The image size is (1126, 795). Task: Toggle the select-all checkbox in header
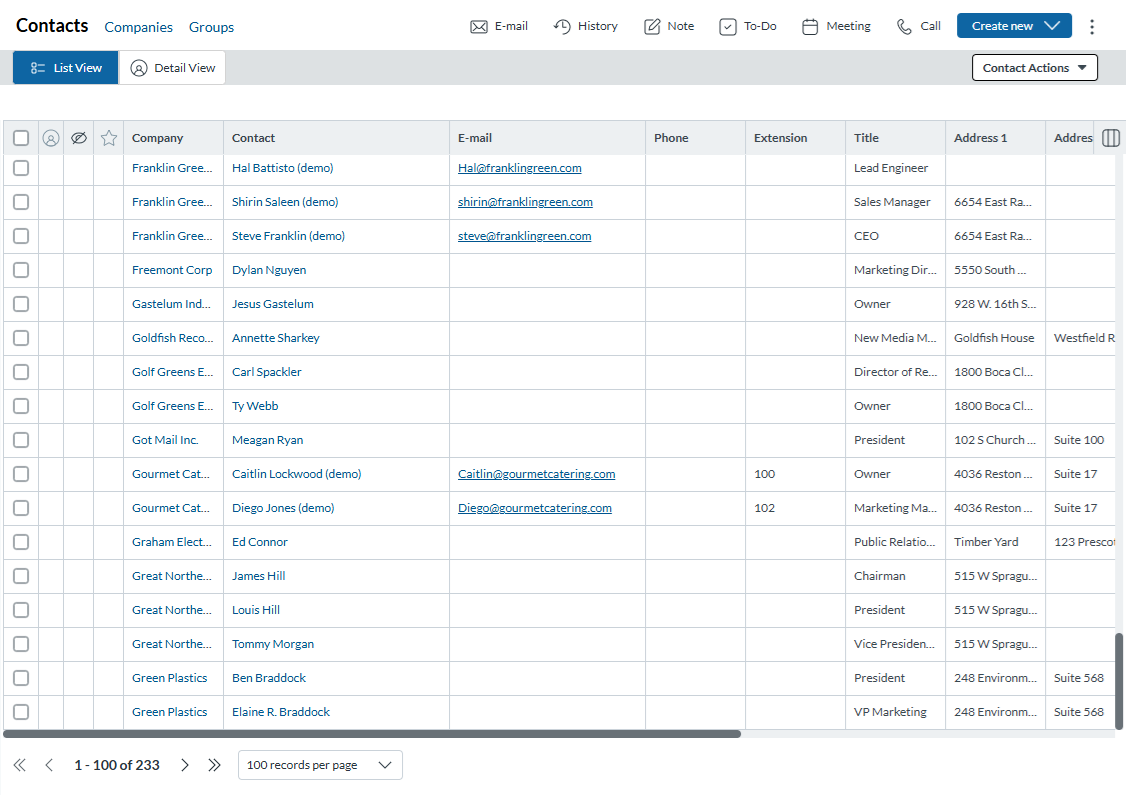point(21,138)
